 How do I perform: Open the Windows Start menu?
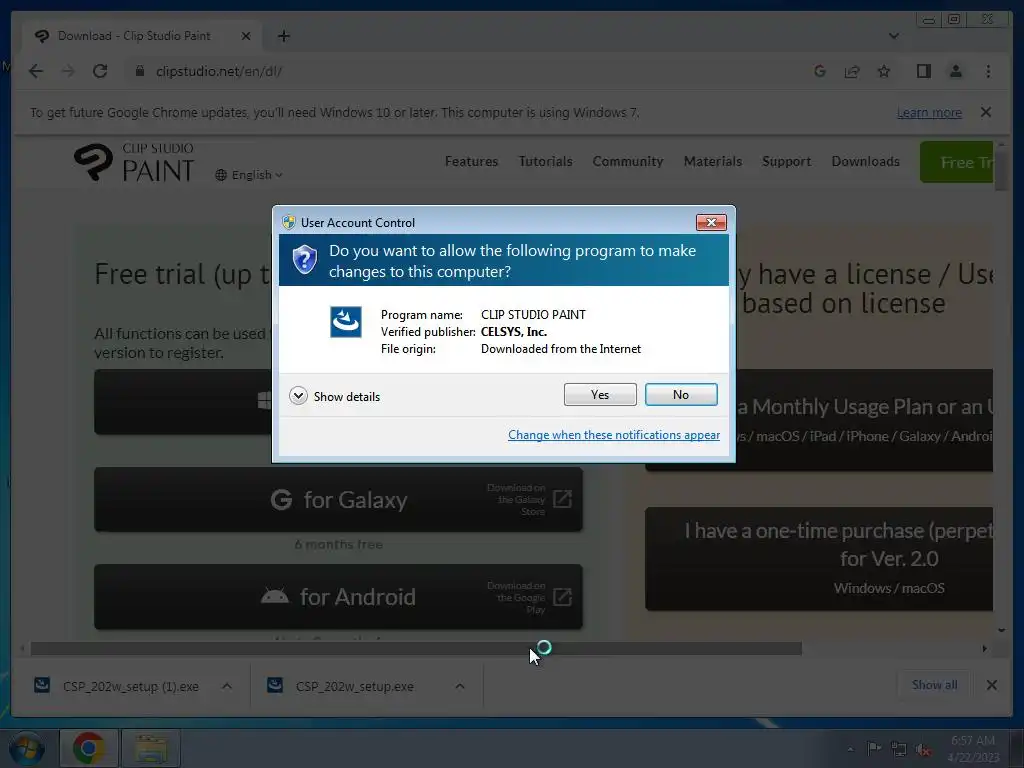[27, 748]
